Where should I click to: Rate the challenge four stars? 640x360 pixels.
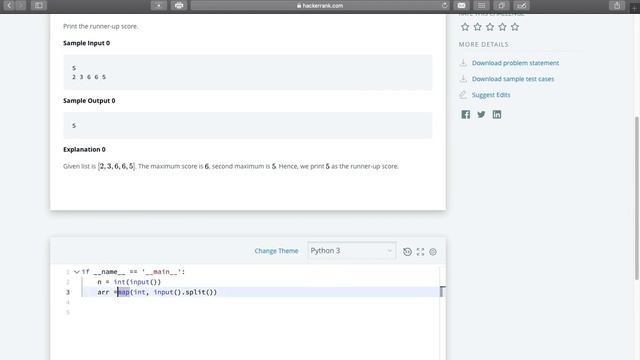pos(502,27)
